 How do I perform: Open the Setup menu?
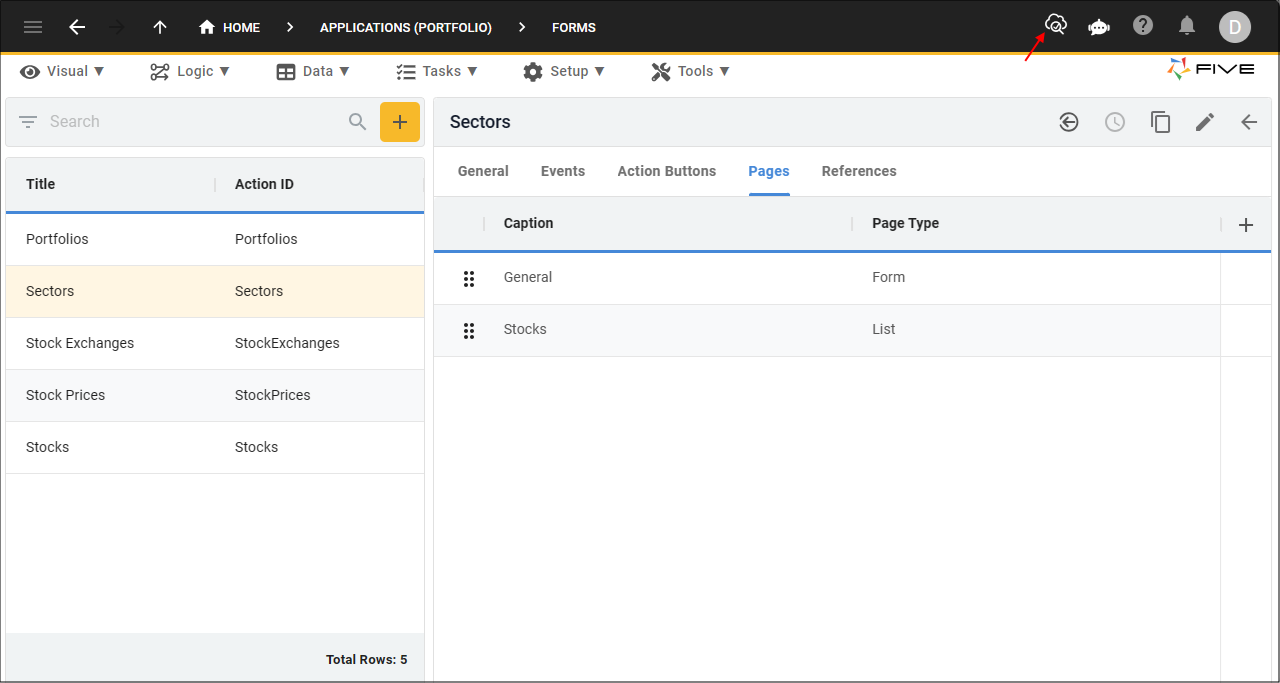(564, 71)
